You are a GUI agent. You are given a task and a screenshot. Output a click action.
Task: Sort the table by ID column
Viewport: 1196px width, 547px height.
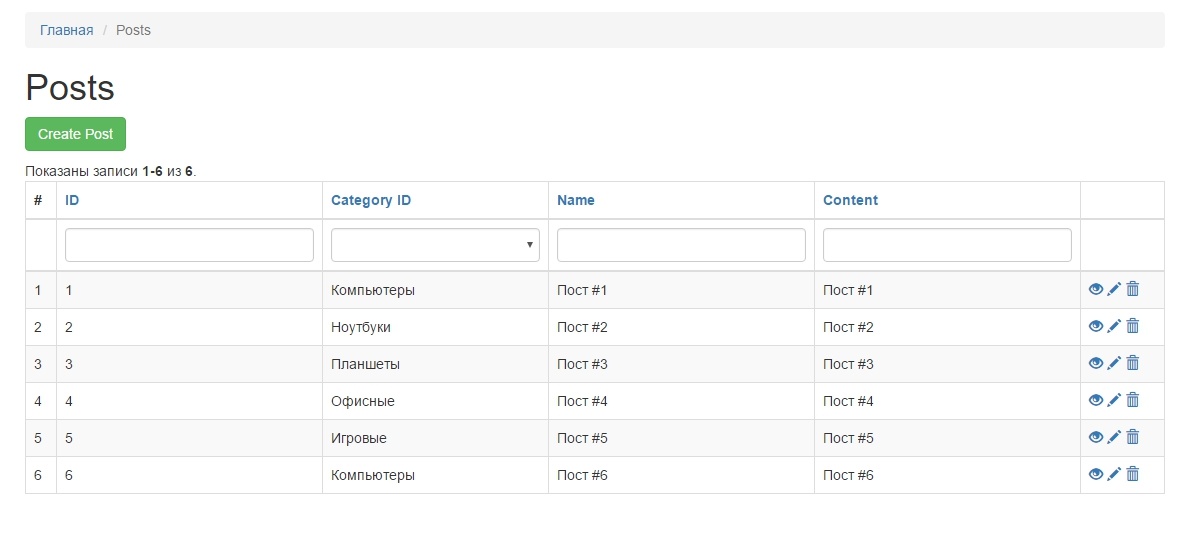tap(72, 200)
